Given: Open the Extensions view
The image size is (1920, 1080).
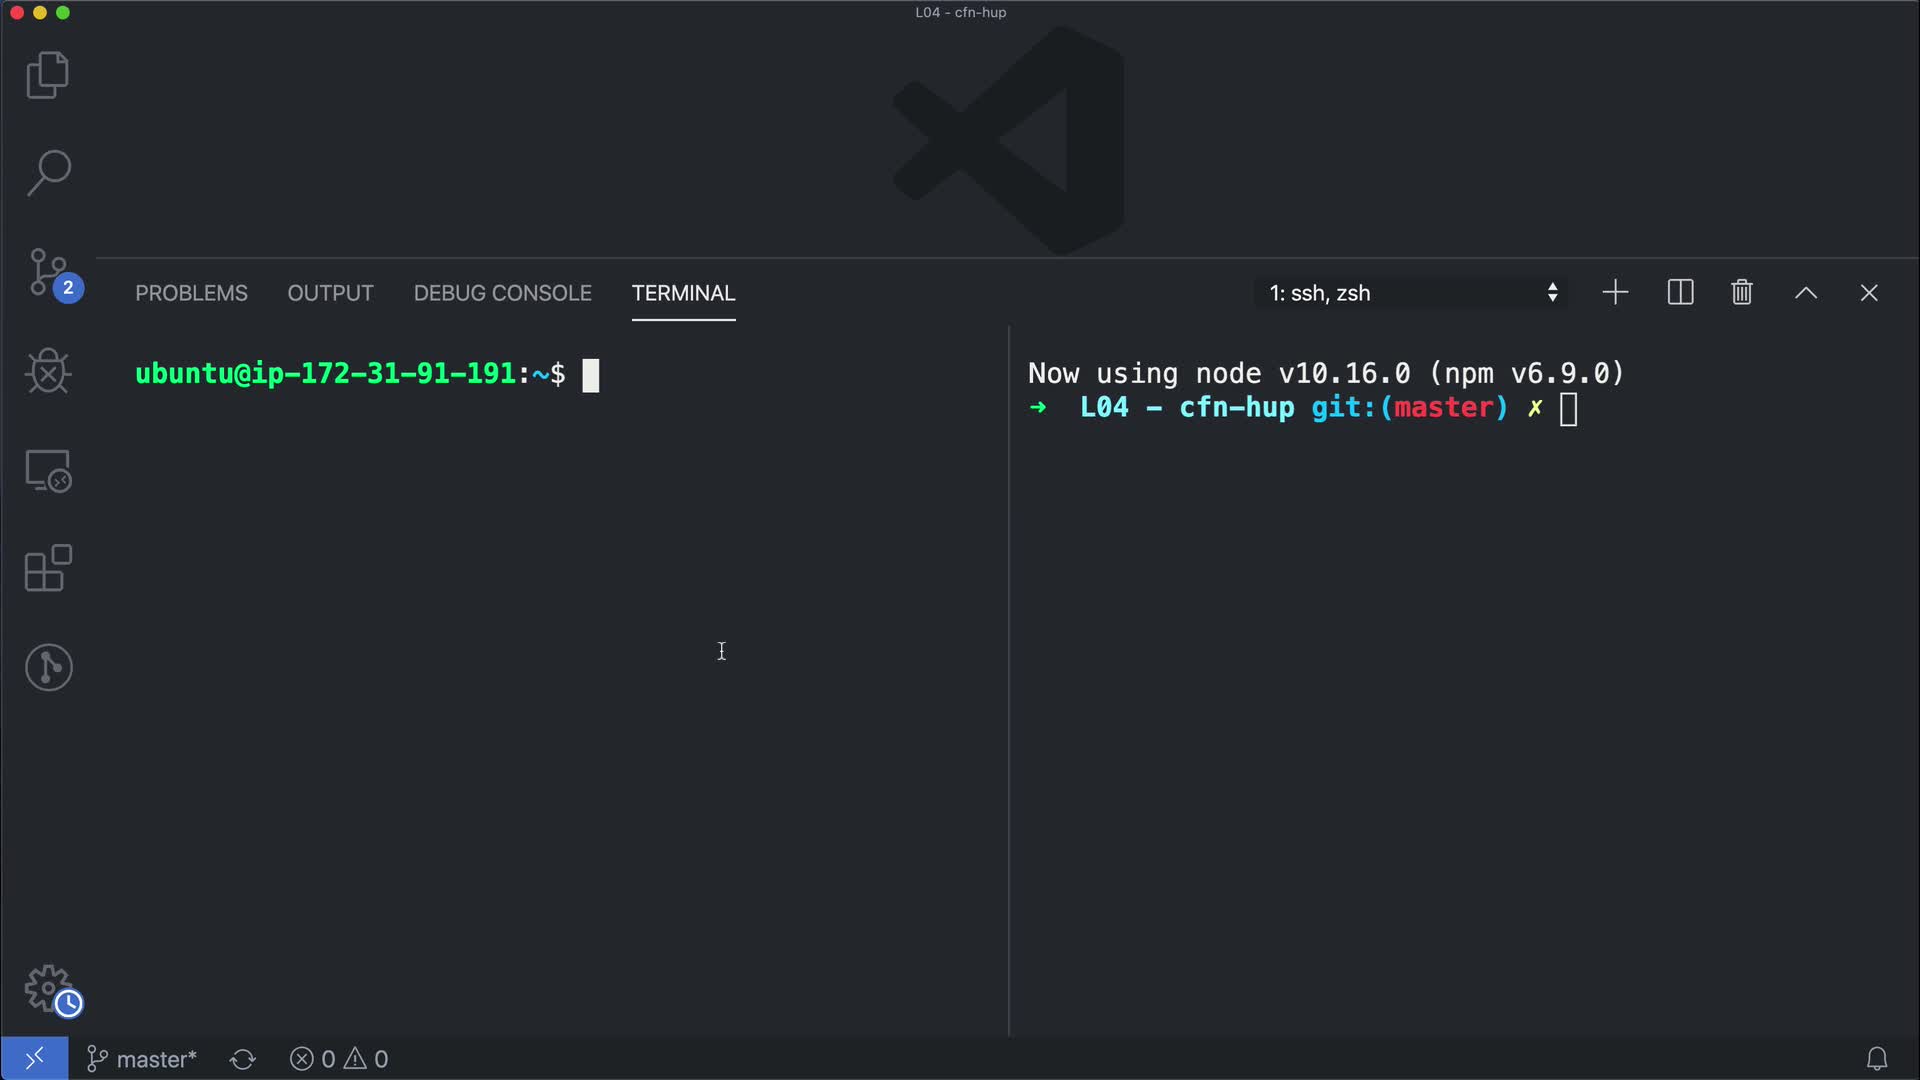Looking at the screenshot, I should 48,568.
